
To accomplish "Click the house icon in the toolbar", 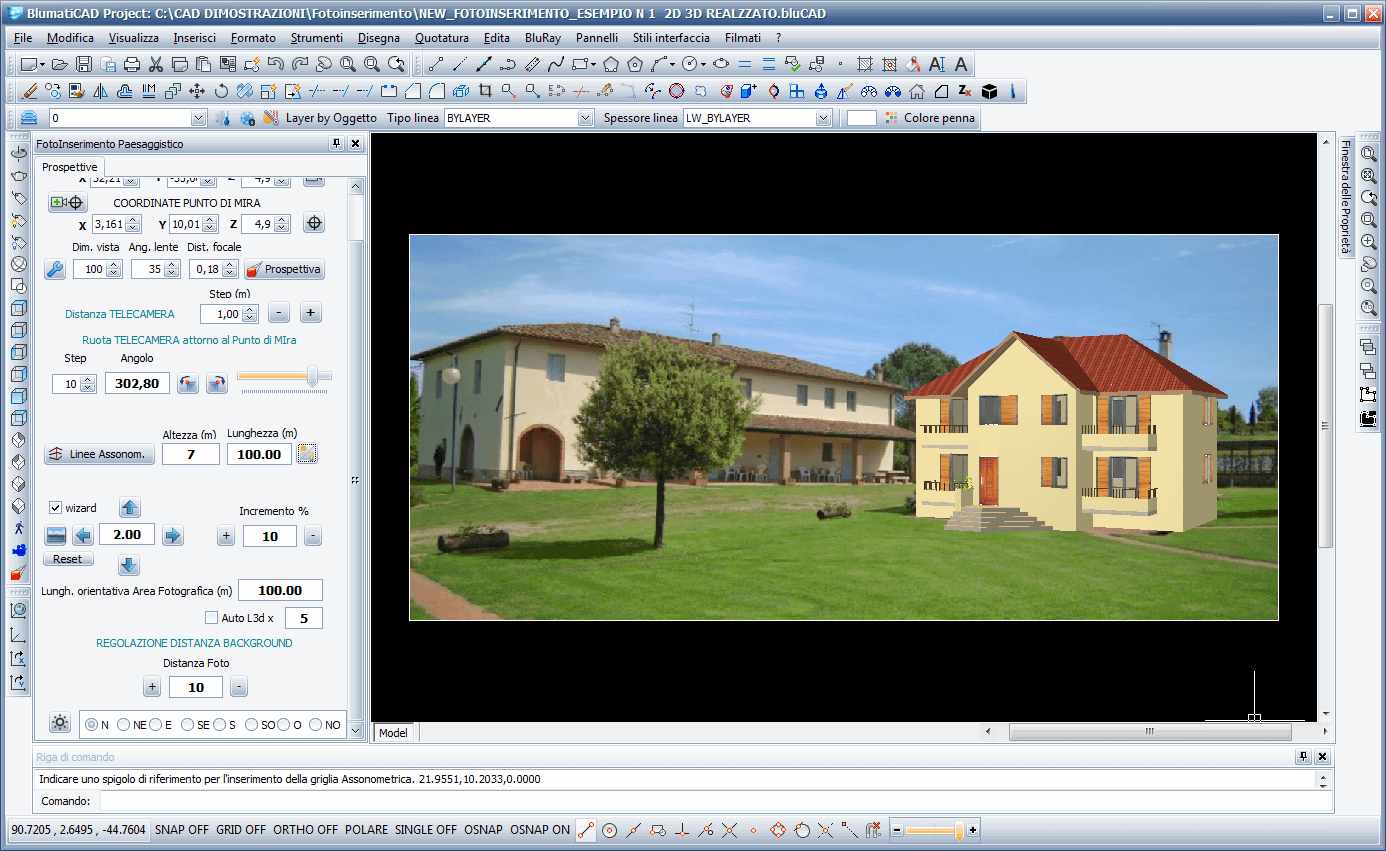I will 917,92.
